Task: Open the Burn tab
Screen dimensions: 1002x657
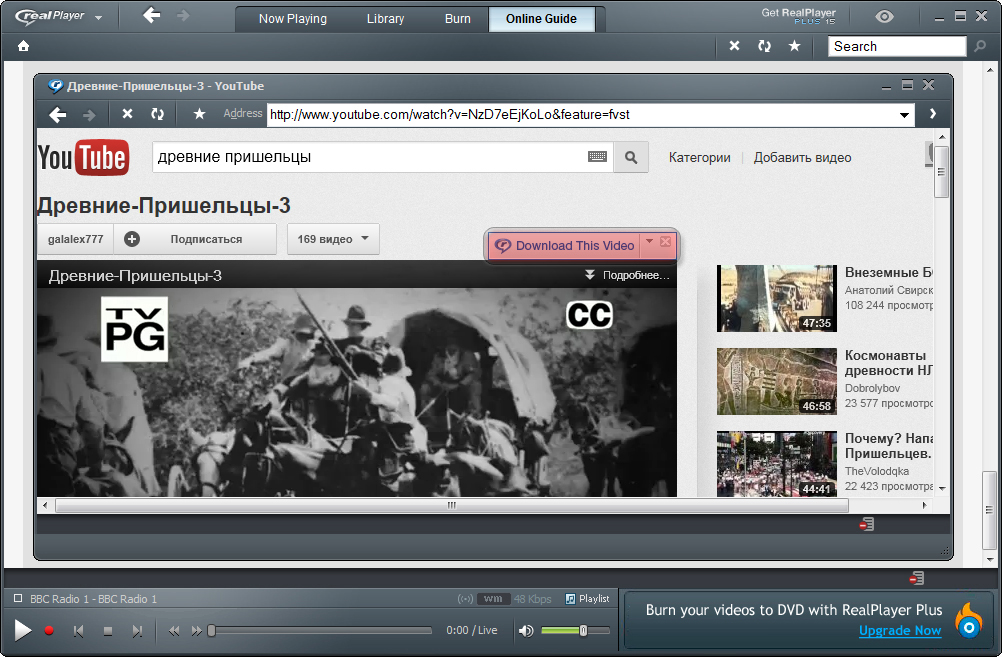Action: 458,19
